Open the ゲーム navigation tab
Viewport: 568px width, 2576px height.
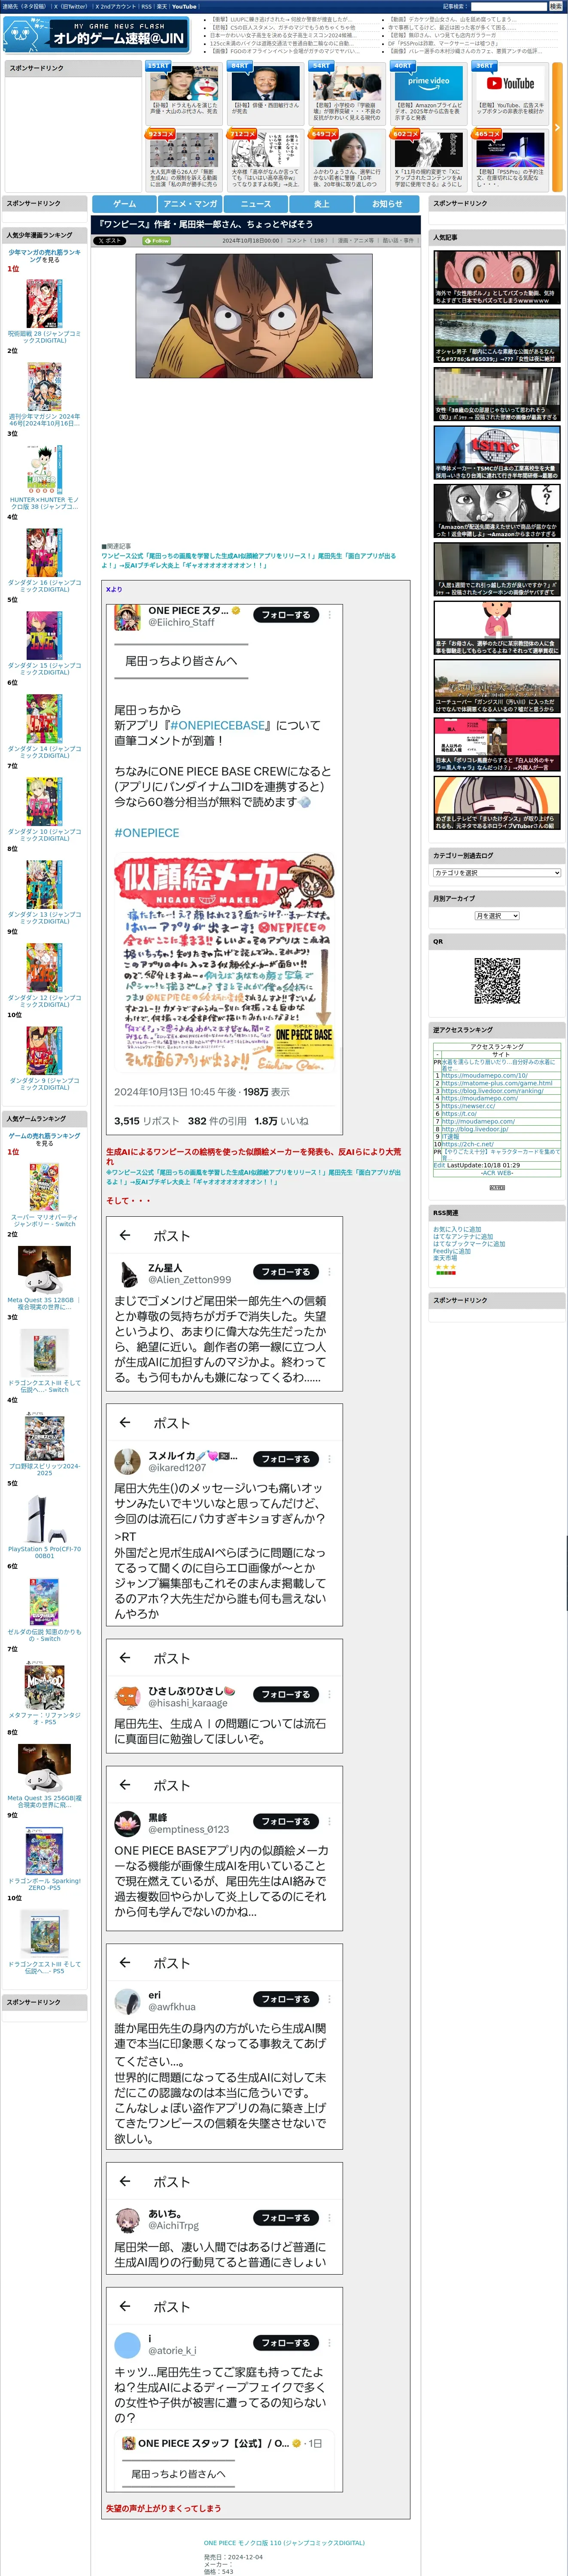tap(125, 204)
